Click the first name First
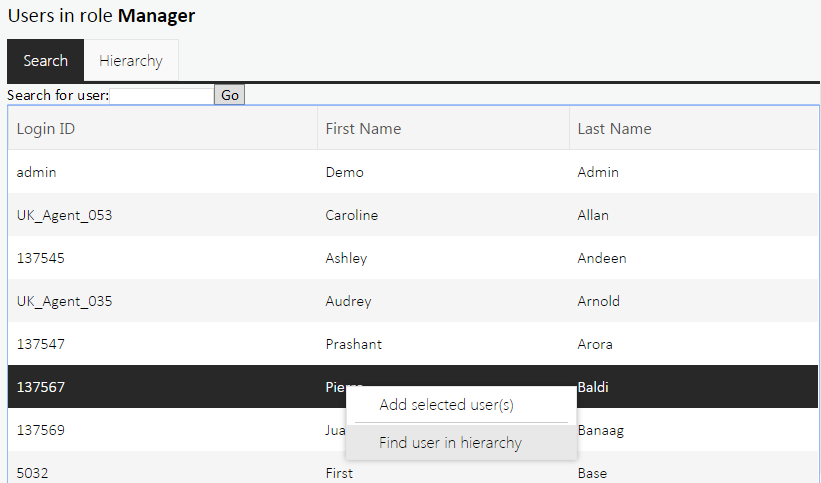The width and height of the screenshot is (821, 483). [x=339, y=473]
